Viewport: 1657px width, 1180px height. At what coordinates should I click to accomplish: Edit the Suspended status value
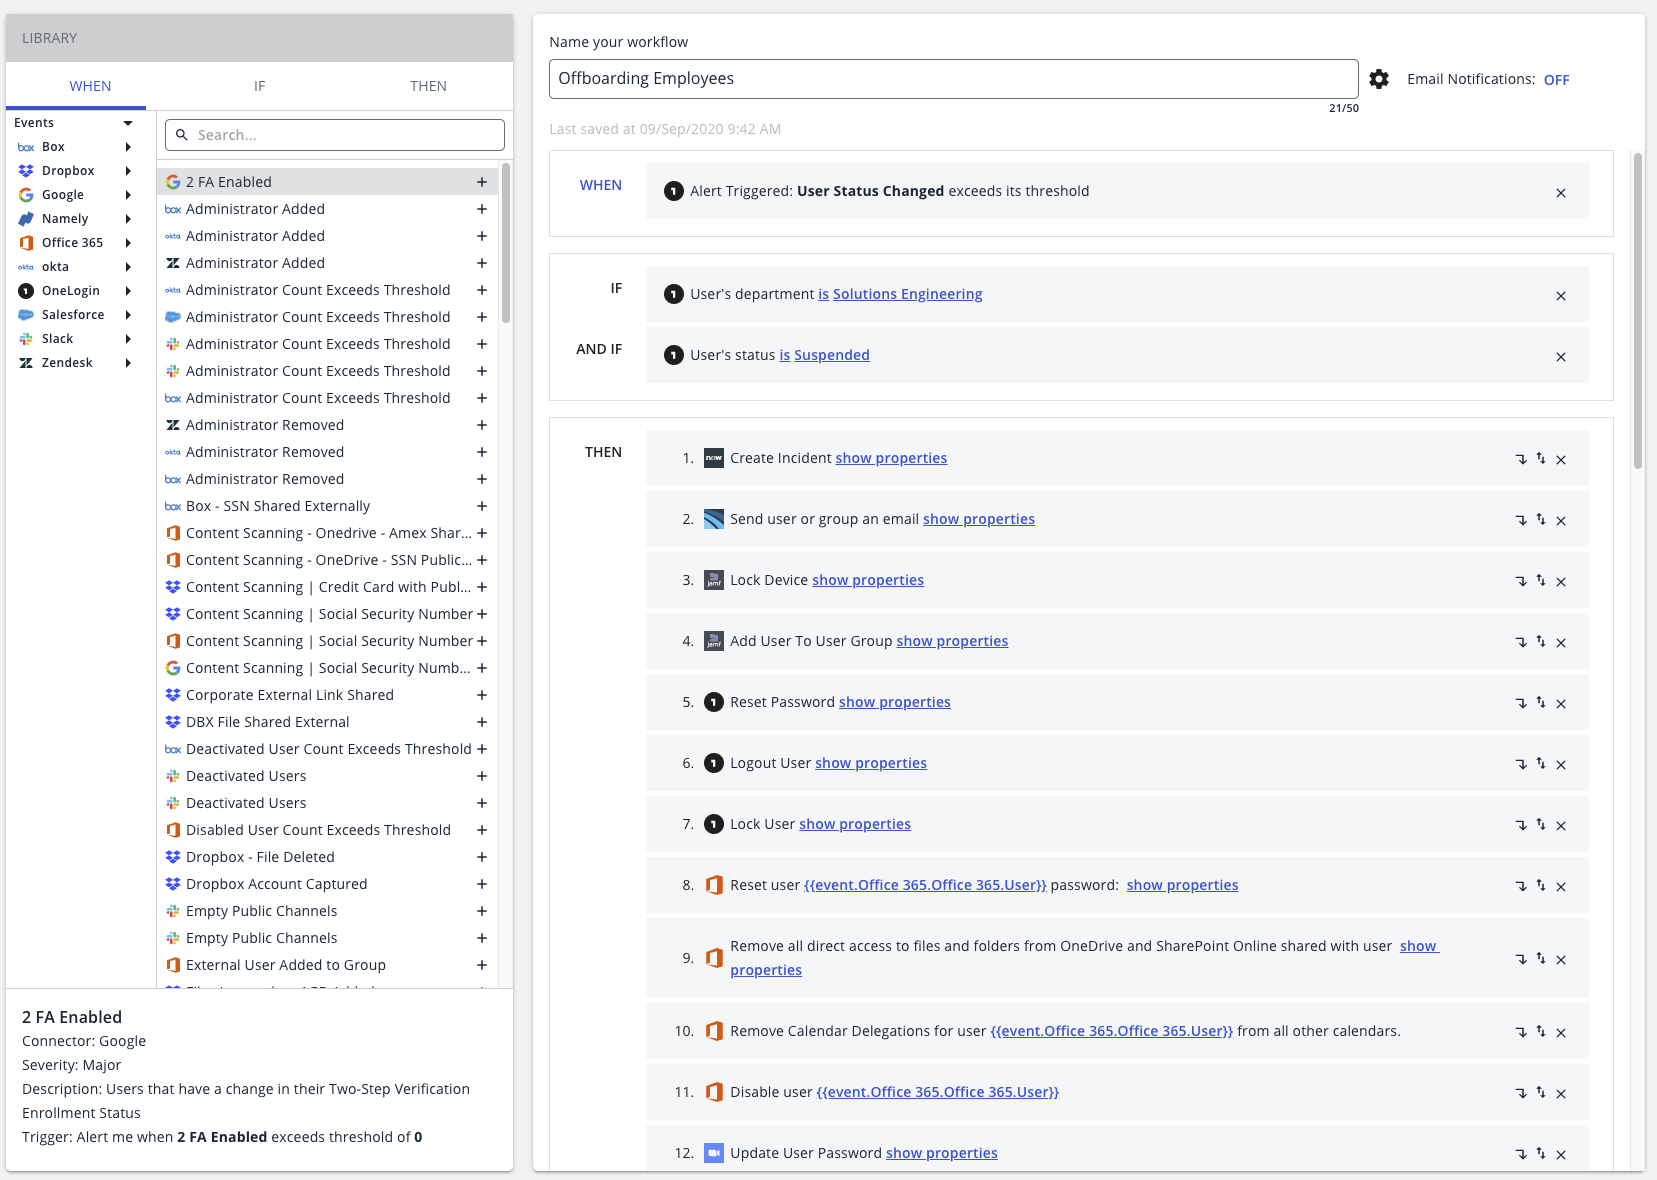pyautogui.click(x=832, y=355)
